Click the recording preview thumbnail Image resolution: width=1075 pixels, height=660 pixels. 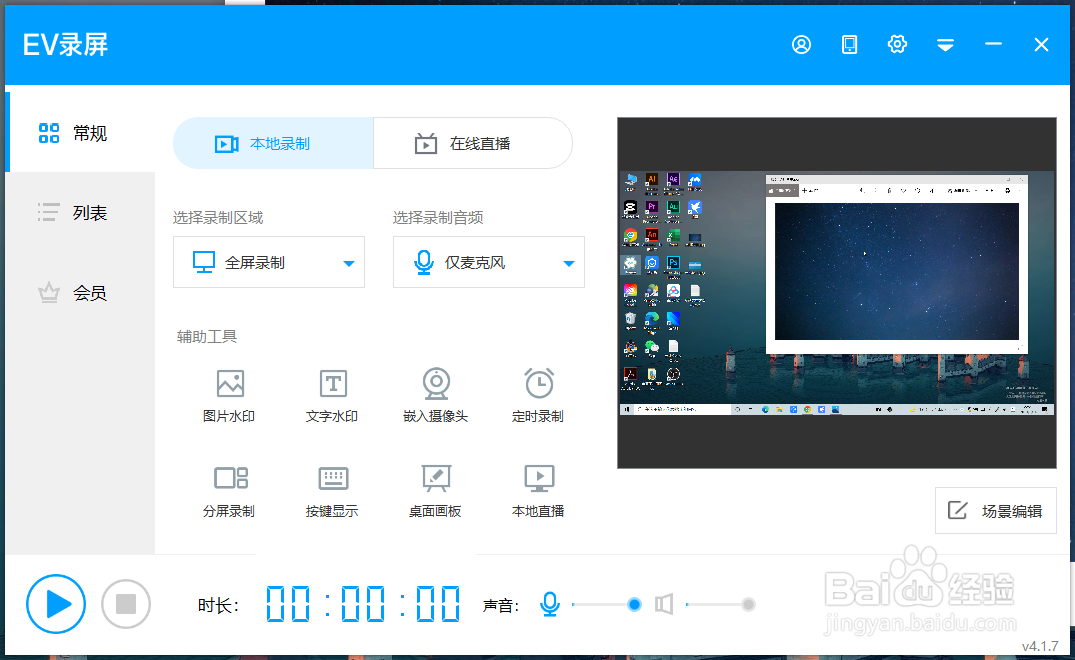pyautogui.click(x=836, y=293)
